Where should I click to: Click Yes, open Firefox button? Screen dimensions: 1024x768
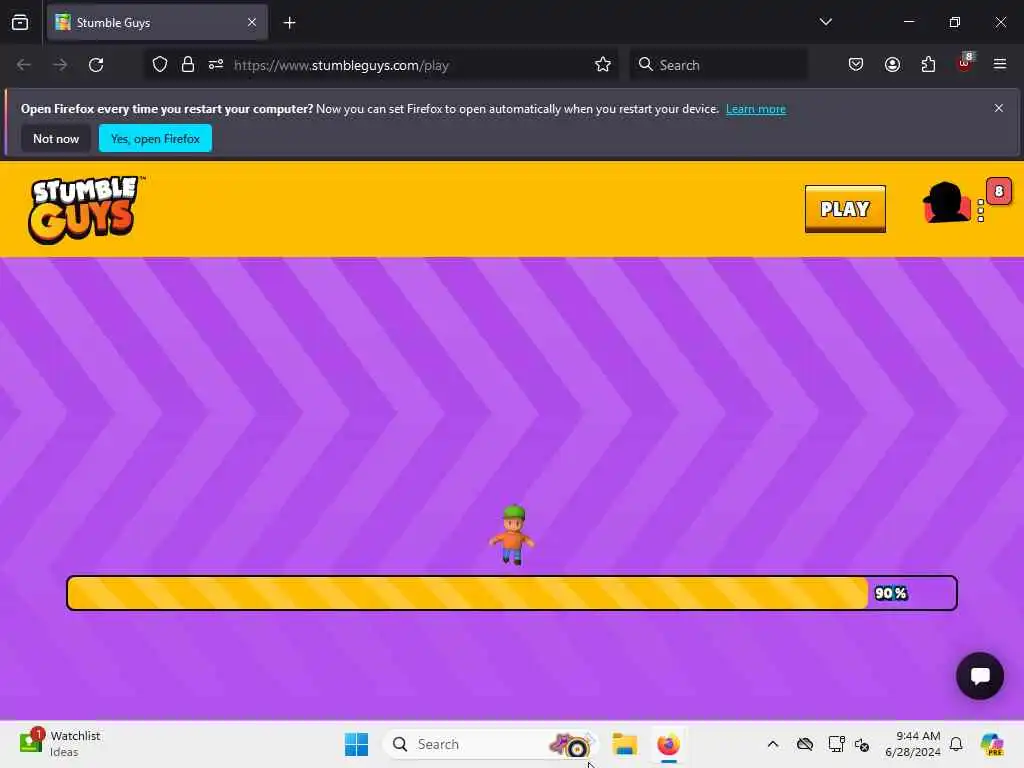click(x=155, y=138)
